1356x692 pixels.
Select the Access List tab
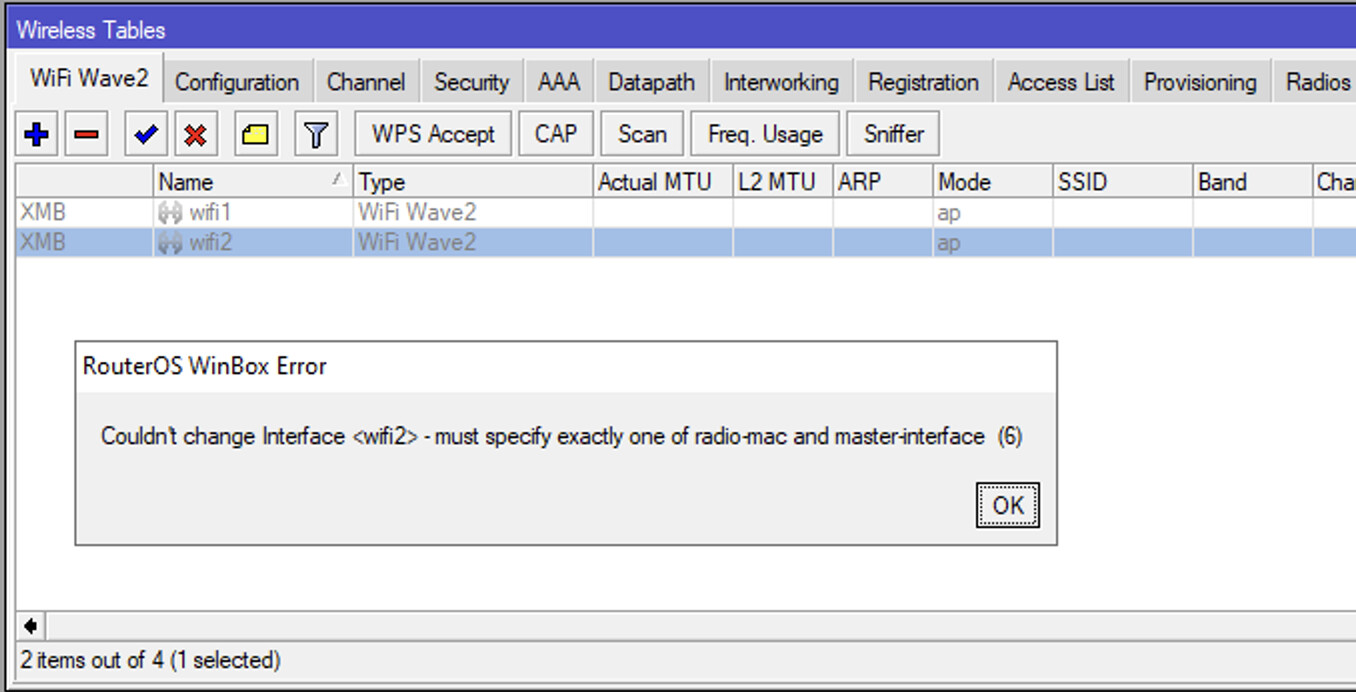[1061, 82]
